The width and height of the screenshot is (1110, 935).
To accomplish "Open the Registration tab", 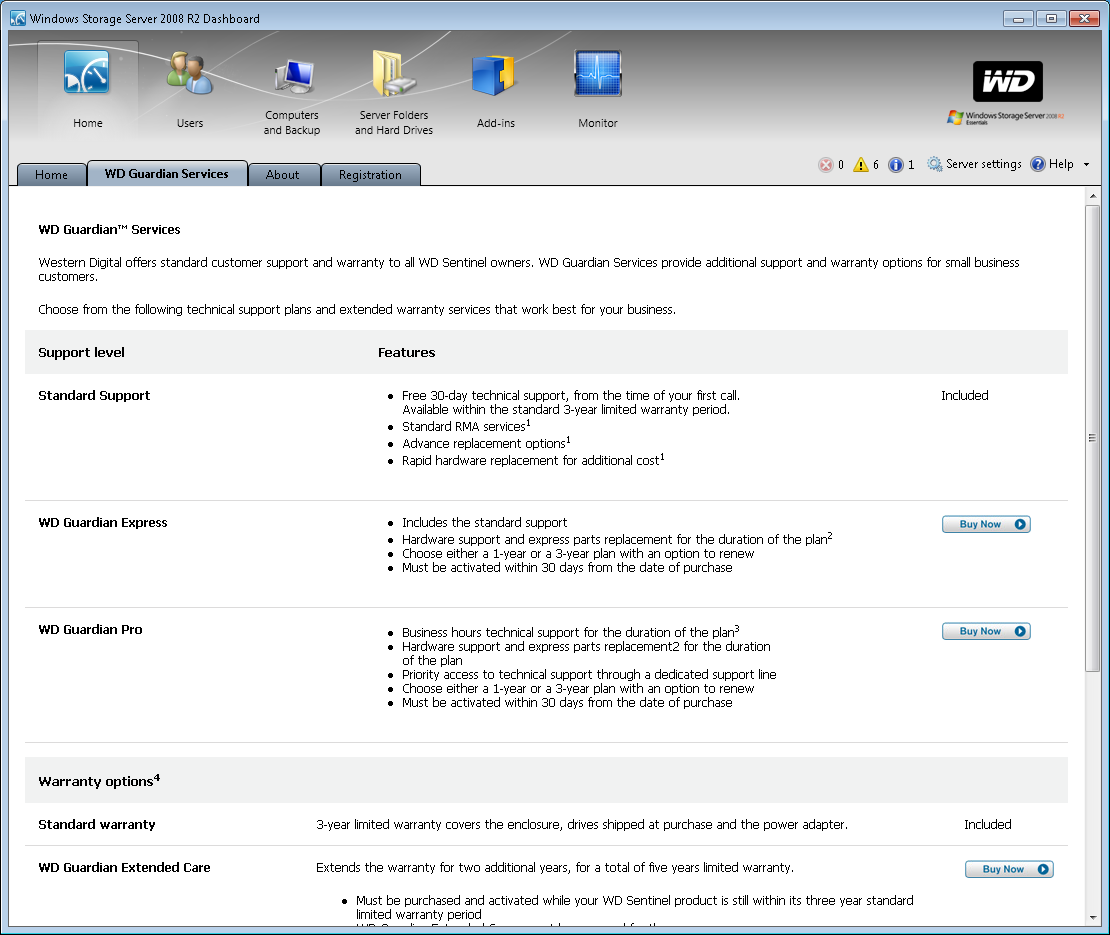I will pos(370,175).
